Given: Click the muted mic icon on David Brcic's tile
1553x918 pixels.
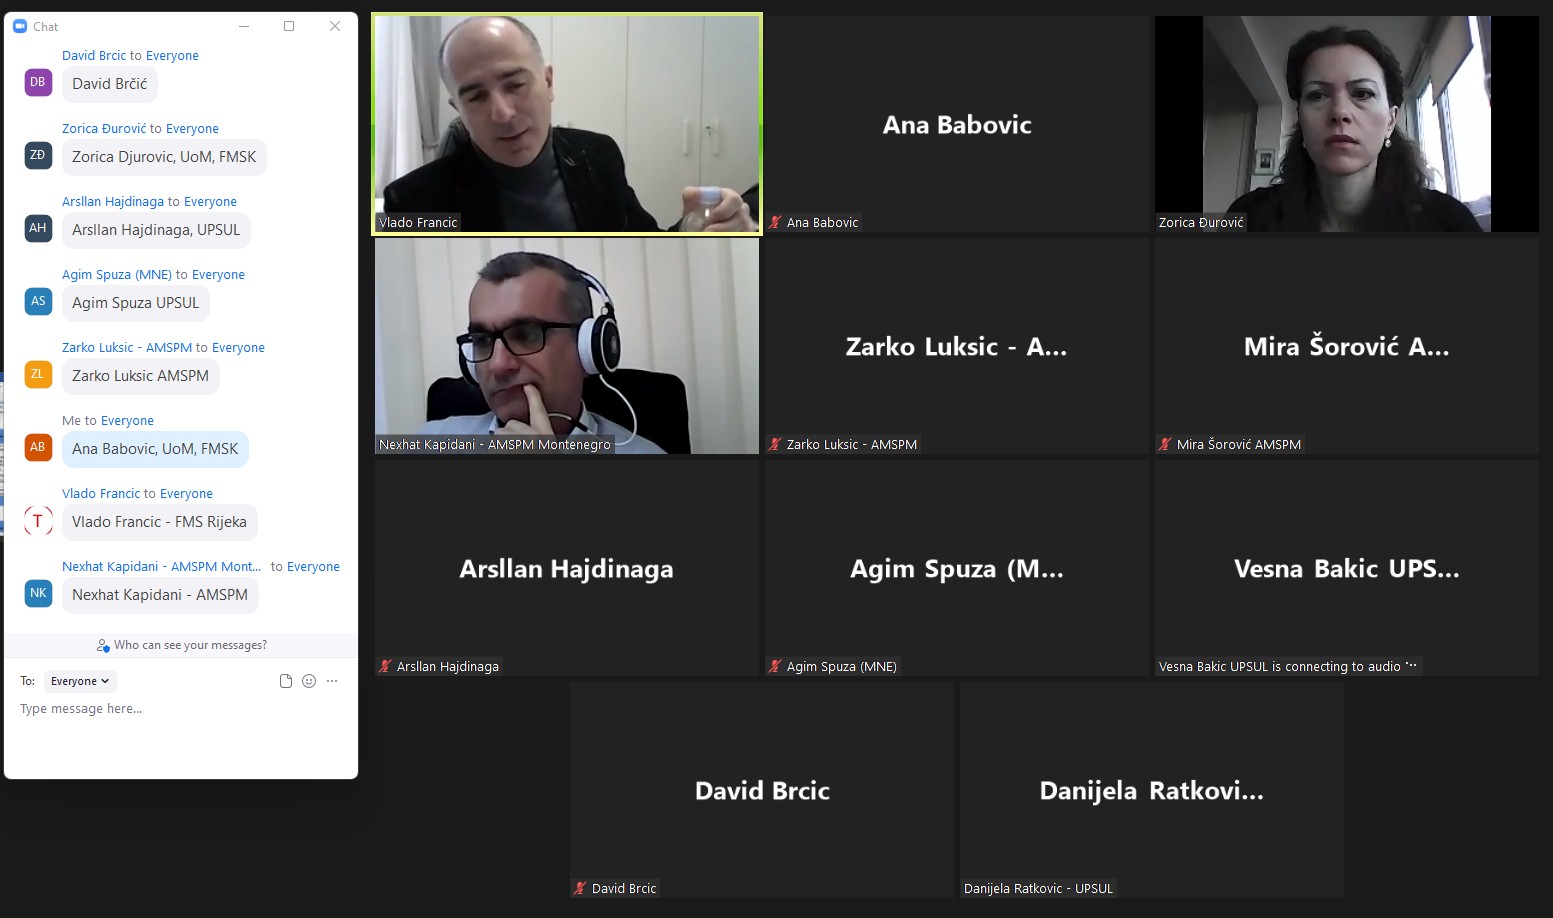Looking at the screenshot, I should coord(580,888).
